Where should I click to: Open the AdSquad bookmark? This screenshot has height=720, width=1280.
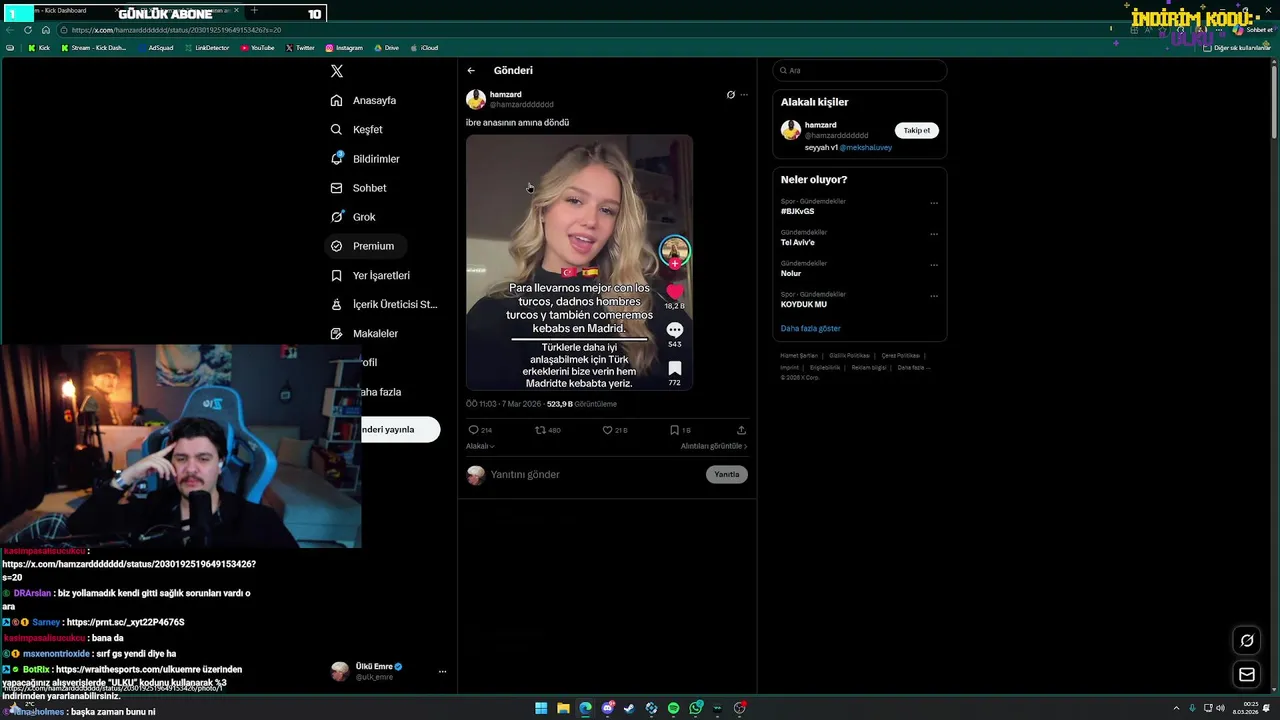click(x=157, y=48)
